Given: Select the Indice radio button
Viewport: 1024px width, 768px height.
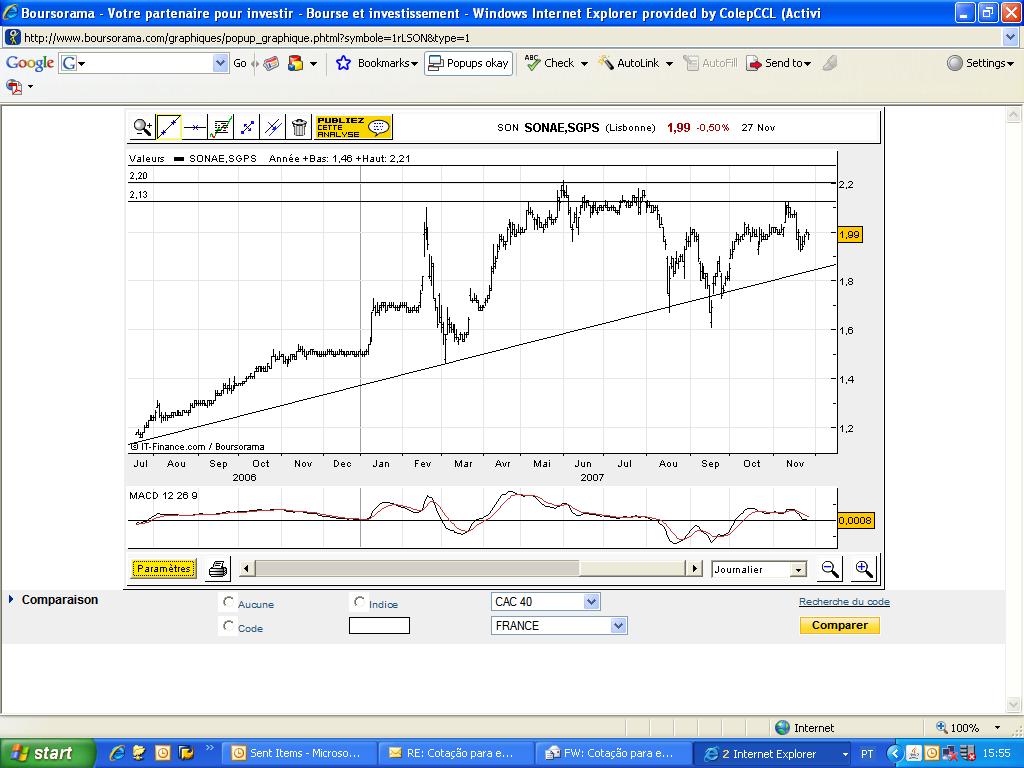Looking at the screenshot, I should [359, 600].
